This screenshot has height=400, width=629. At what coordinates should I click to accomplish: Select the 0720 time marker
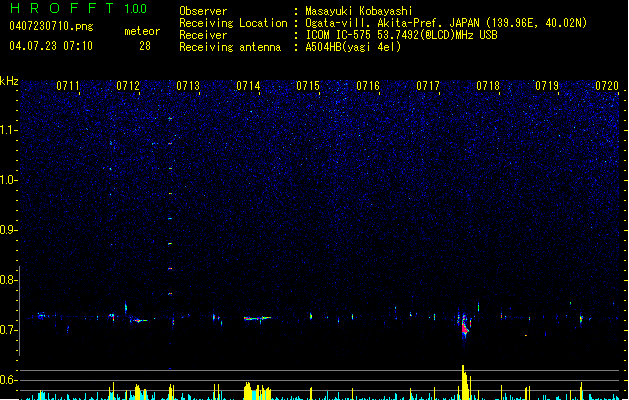coord(607,86)
